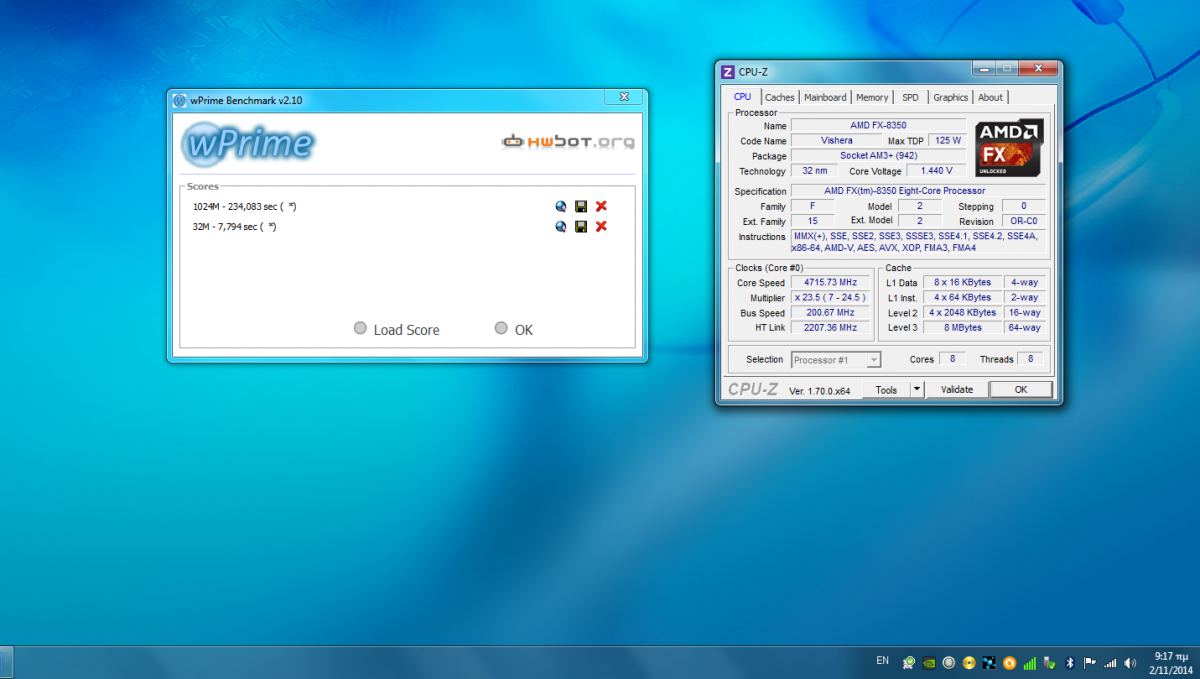Select the OK radio button in wPrime
This screenshot has width=1200, height=679.
(x=501, y=329)
